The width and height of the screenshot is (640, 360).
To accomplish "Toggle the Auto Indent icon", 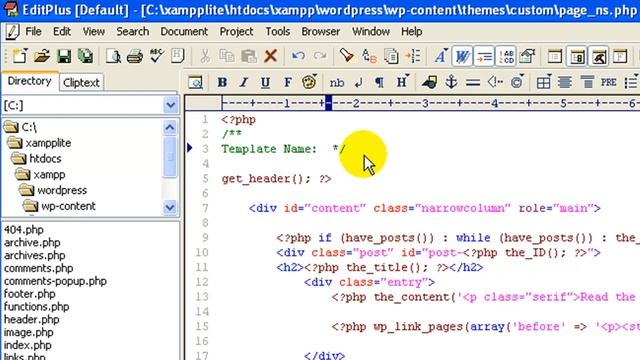I will pyautogui.click(x=484, y=56).
